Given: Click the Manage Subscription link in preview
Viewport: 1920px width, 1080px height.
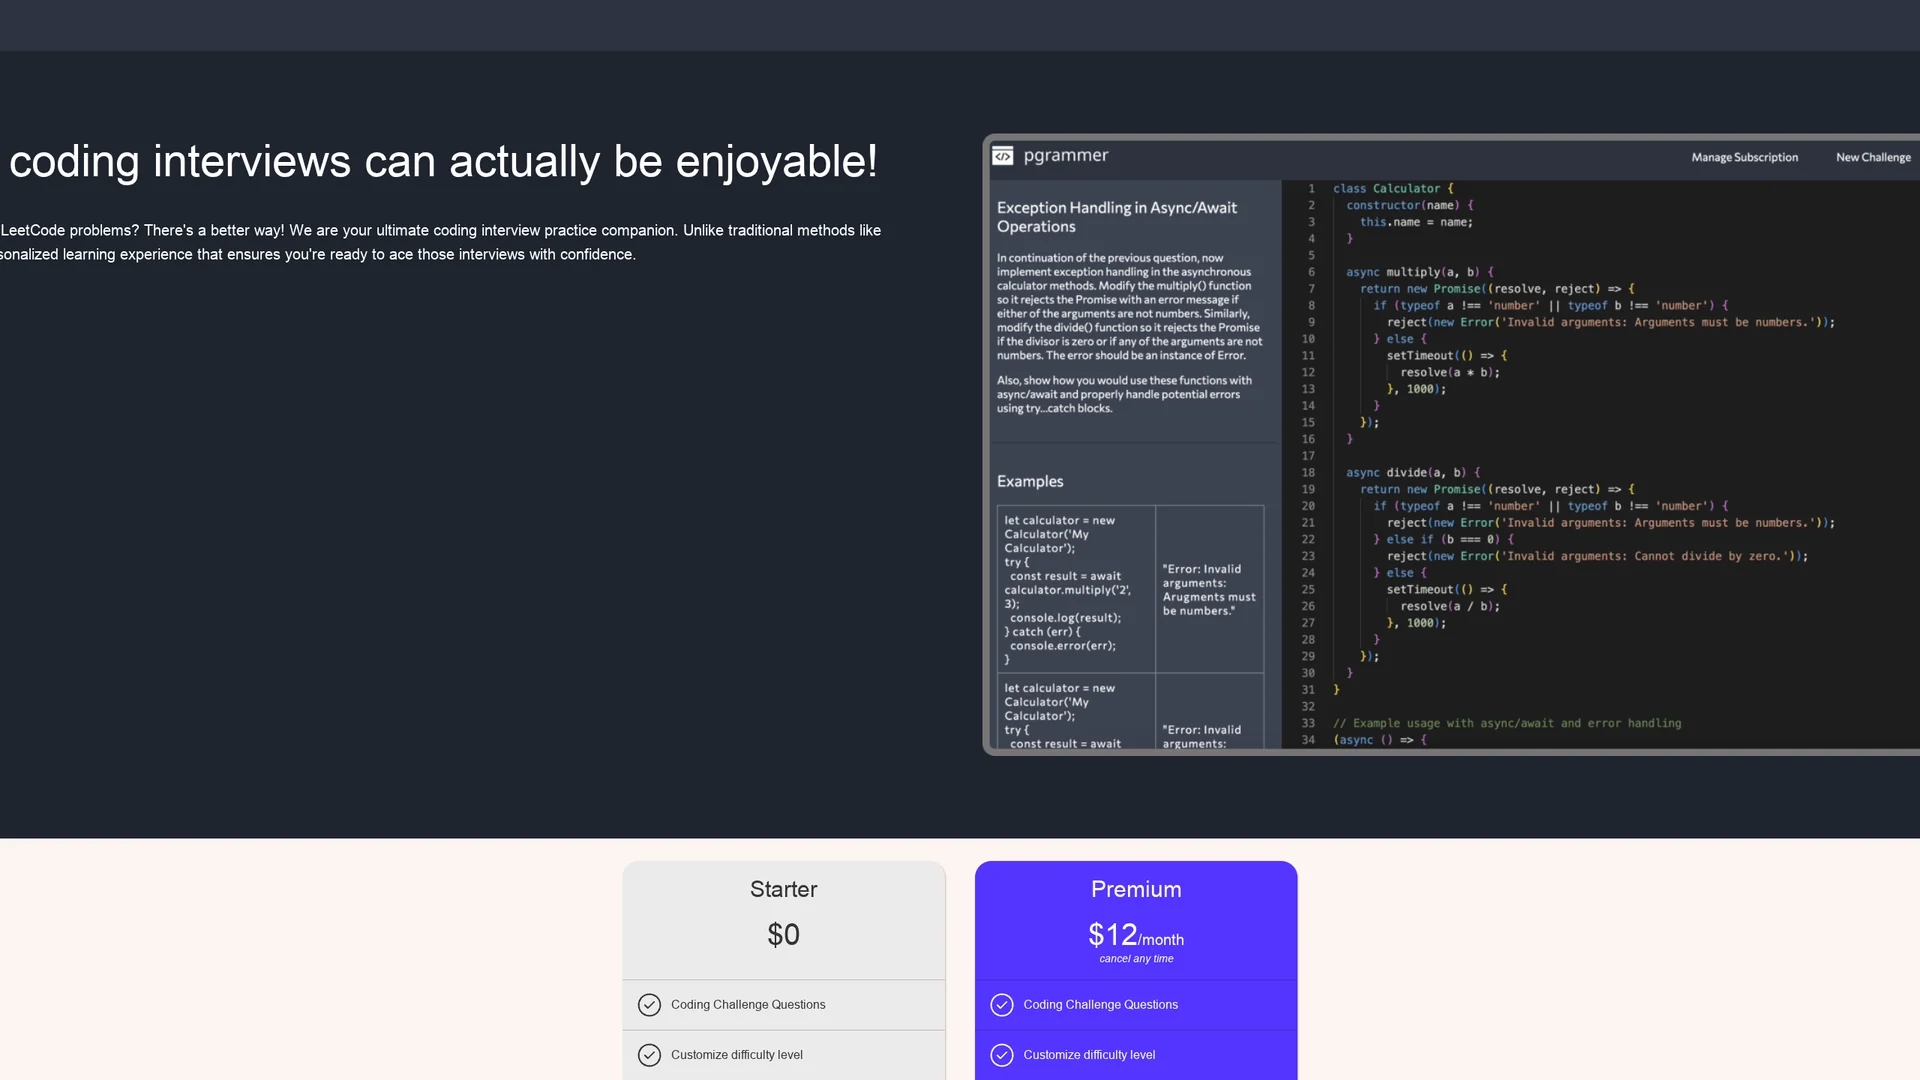Looking at the screenshot, I should point(1744,157).
